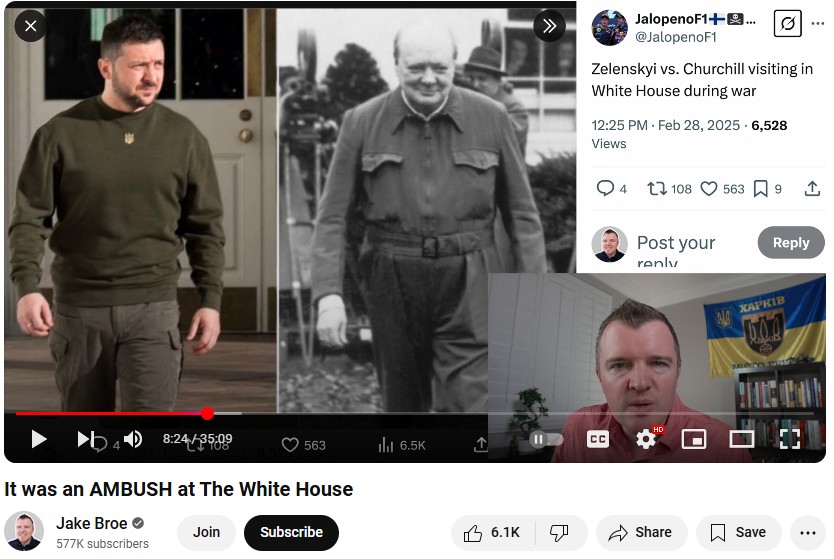The height and width of the screenshot is (559, 834).
Task: Share this video
Action: (641, 532)
